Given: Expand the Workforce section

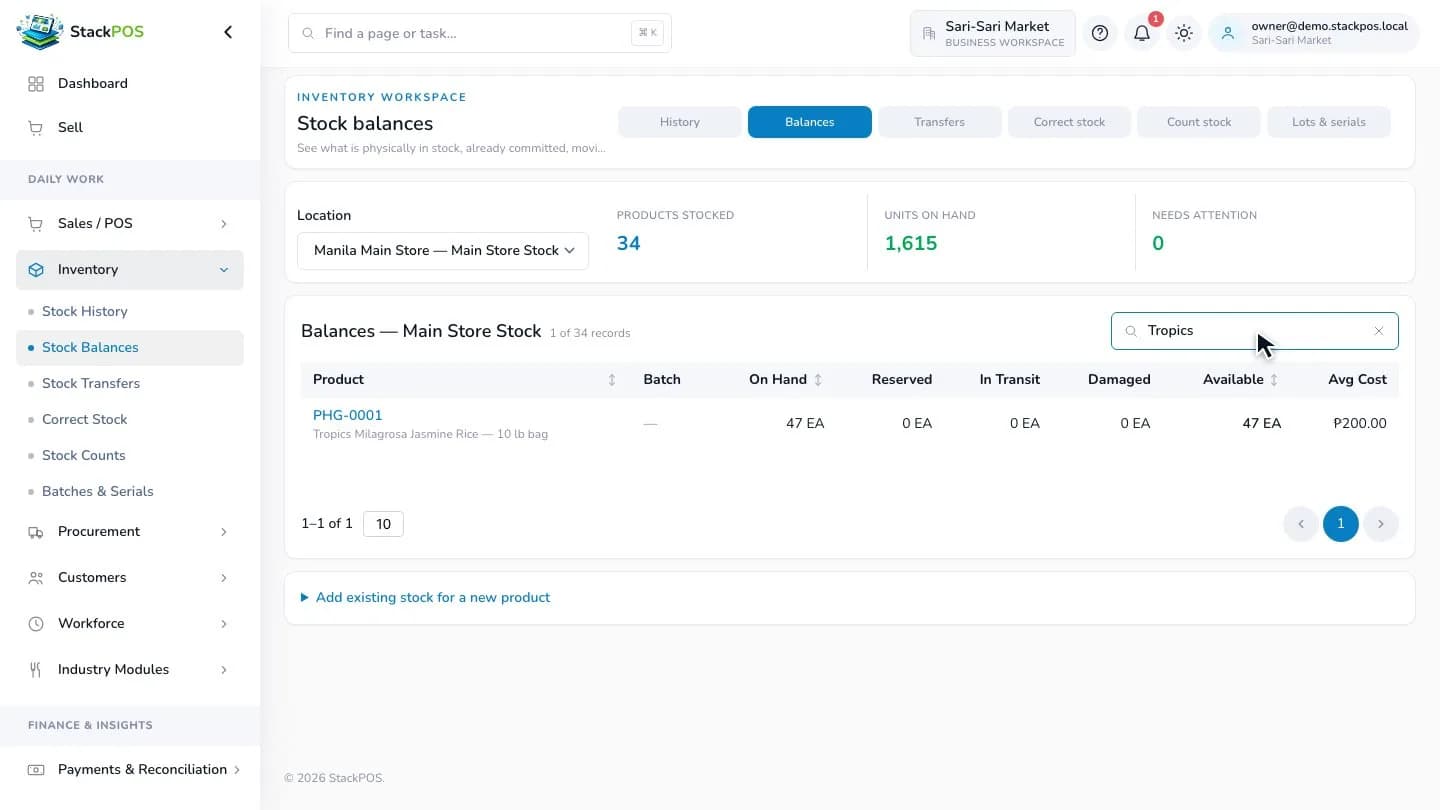Looking at the screenshot, I should click(130, 624).
